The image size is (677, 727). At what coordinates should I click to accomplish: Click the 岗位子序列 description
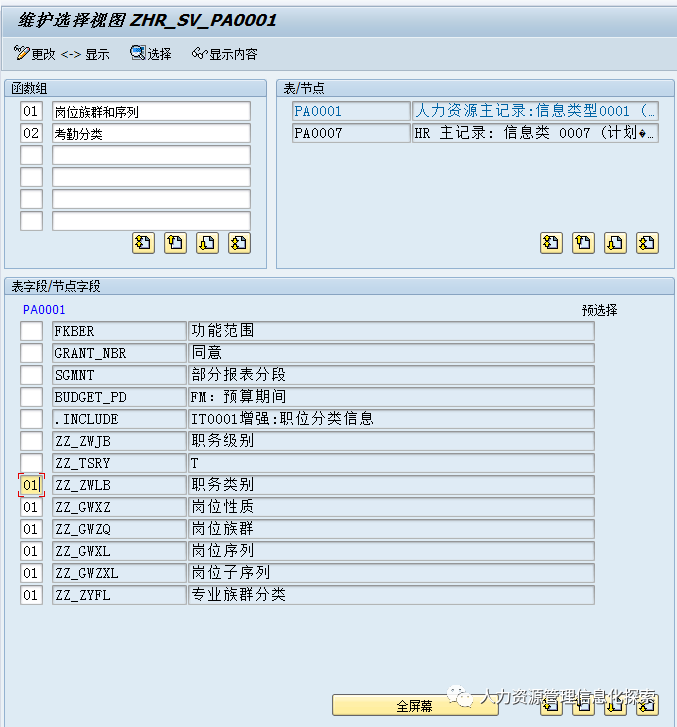(391, 573)
